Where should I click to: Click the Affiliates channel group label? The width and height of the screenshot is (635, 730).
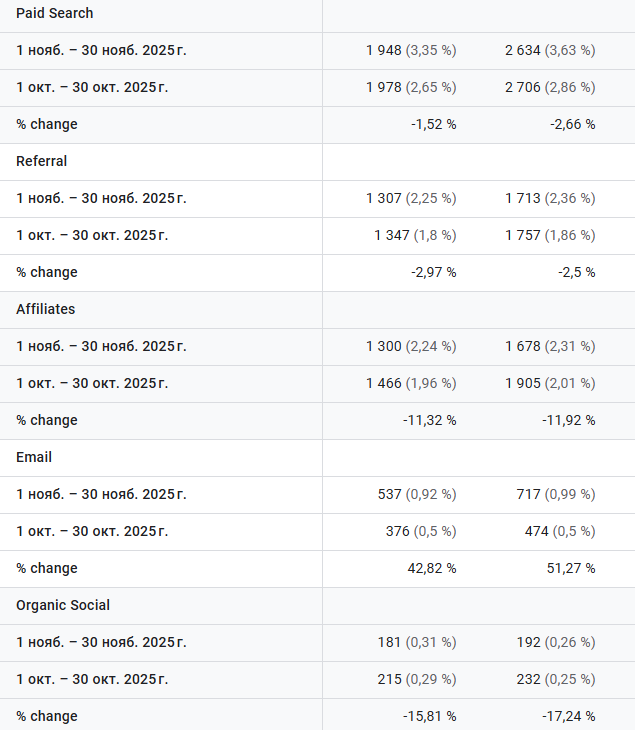point(46,309)
